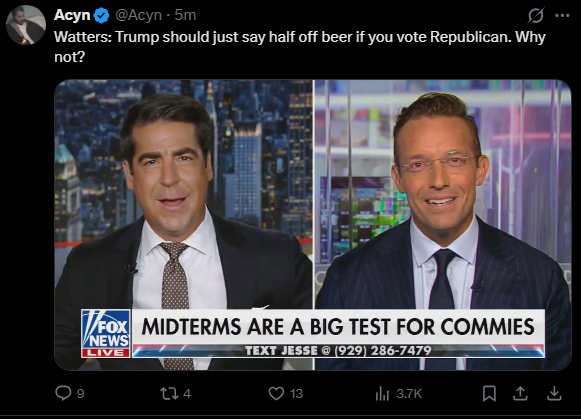Open Acyn's profile picture avatar
Viewport: 581px width, 419px height.
coord(26,25)
